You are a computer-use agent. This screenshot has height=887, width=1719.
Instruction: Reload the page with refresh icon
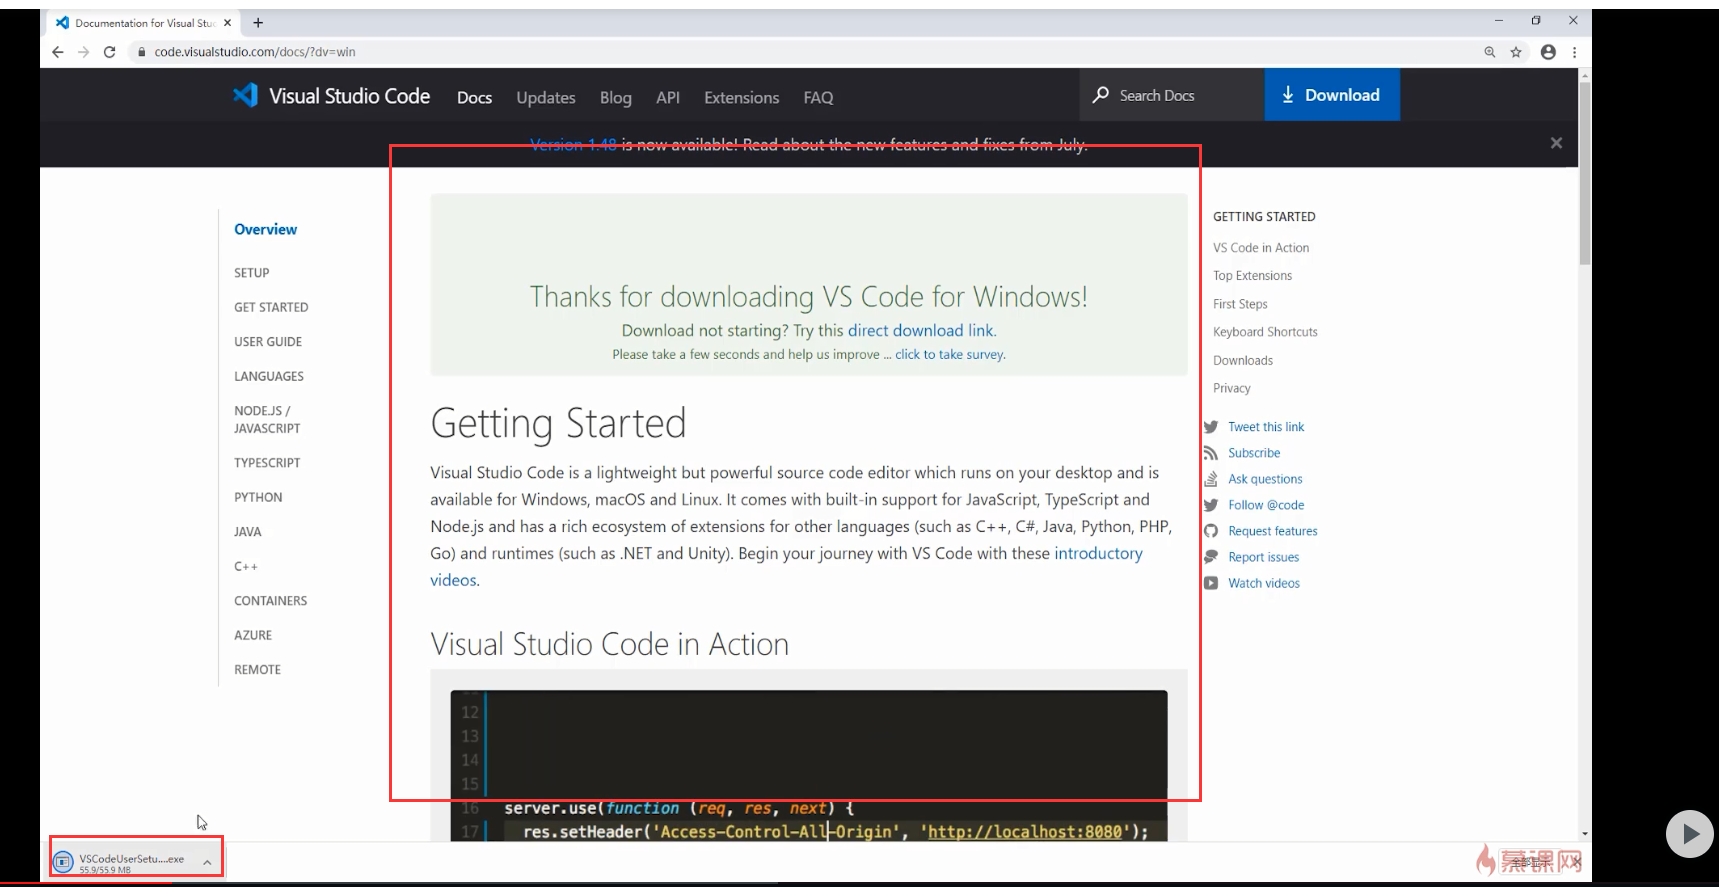109,52
